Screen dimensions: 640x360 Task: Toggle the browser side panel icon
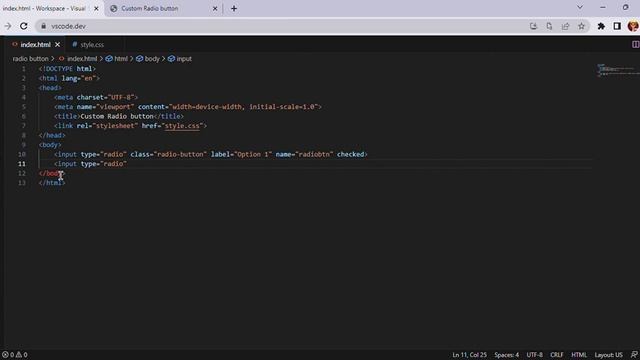click(617, 26)
